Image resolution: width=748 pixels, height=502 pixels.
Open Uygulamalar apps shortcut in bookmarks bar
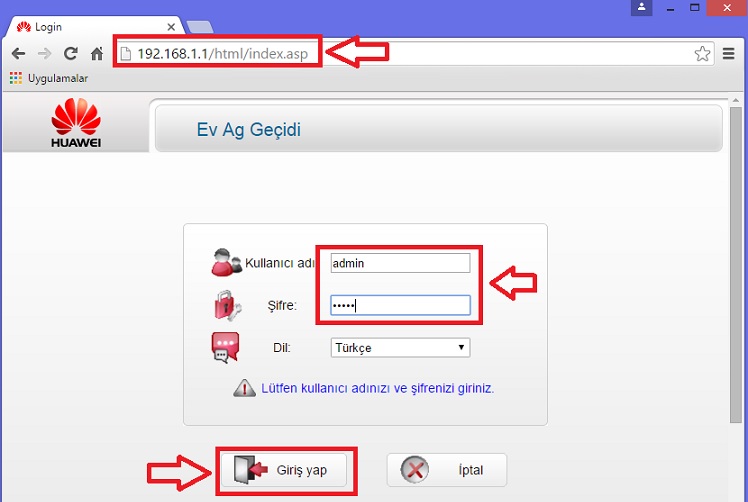click(x=49, y=78)
